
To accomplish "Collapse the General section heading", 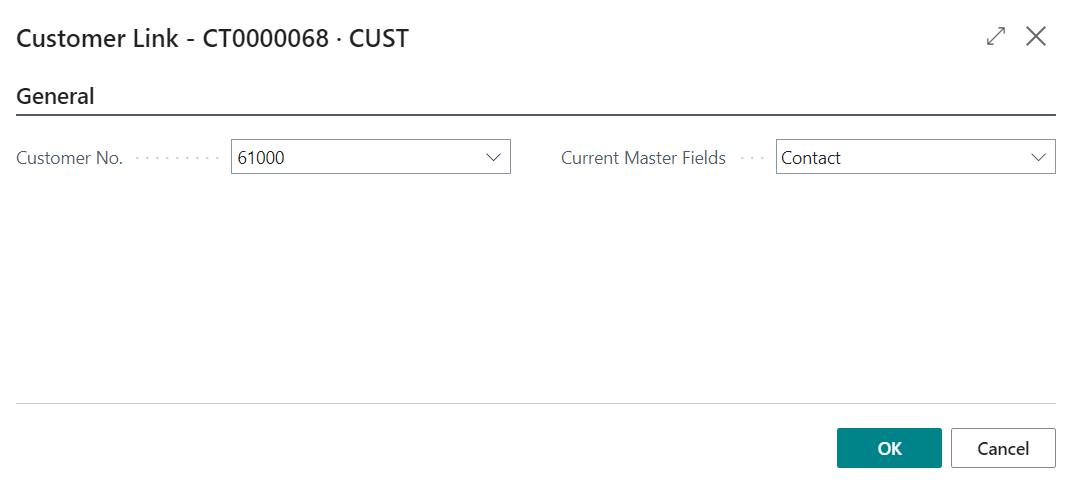I will coord(56,97).
